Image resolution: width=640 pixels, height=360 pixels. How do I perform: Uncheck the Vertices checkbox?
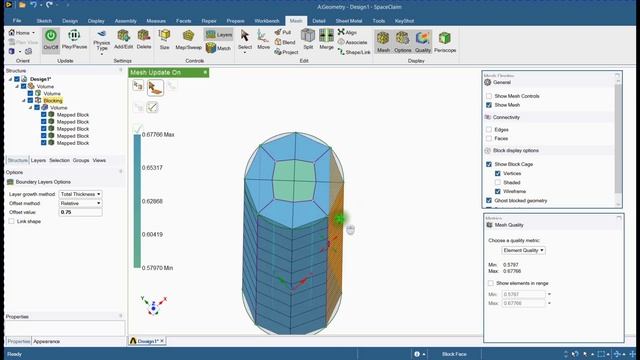(498, 173)
